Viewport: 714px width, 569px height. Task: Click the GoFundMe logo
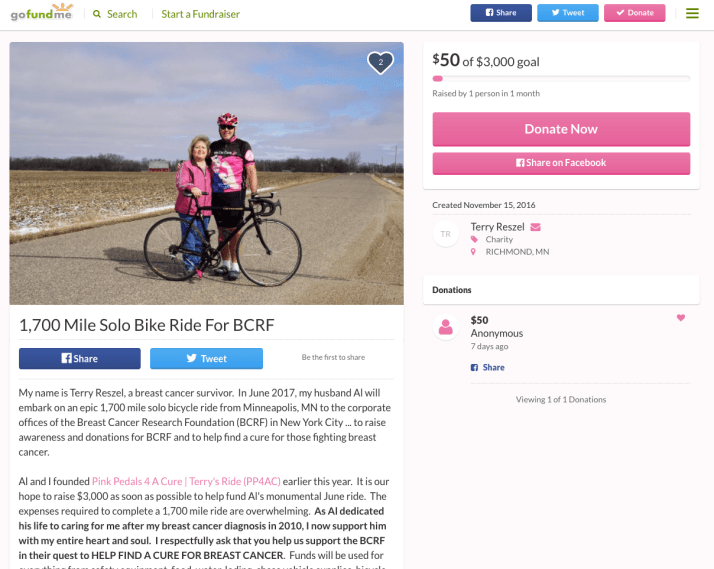tap(43, 13)
